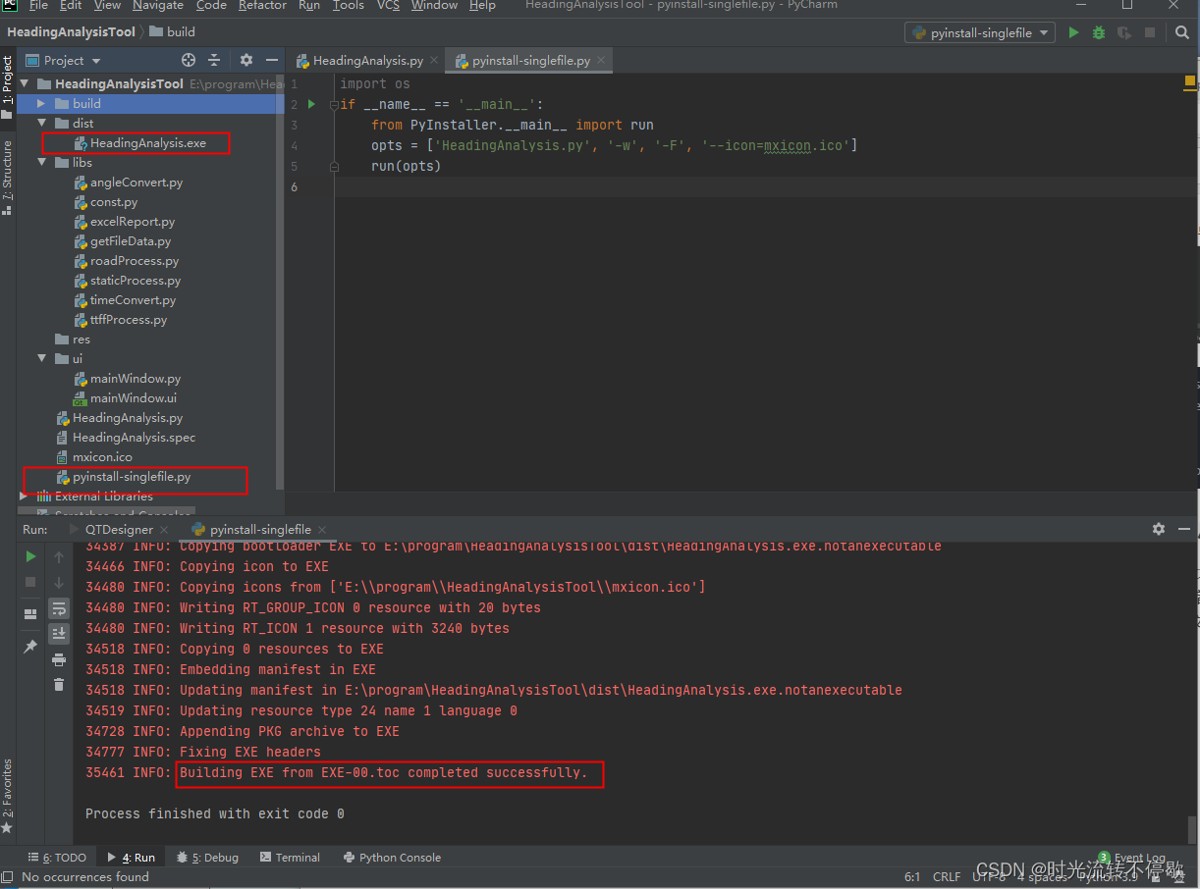This screenshot has height=889, width=1200.
Task: Switch to the HeadingAnalysis.py editor tab
Action: [x=367, y=61]
